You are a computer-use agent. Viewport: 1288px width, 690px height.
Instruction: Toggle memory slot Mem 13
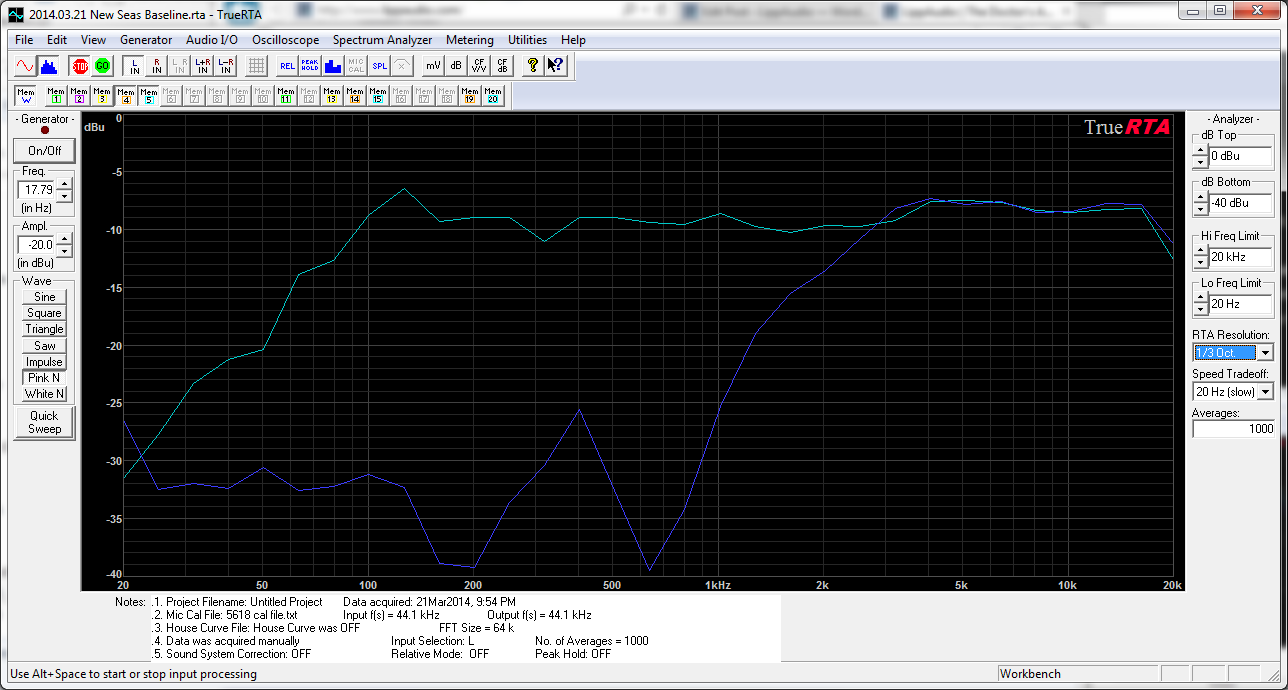click(332, 96)
